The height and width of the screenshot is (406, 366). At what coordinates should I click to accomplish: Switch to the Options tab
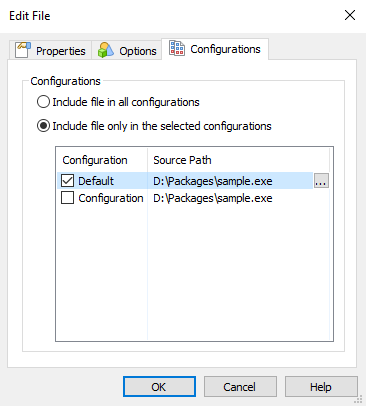127,50
